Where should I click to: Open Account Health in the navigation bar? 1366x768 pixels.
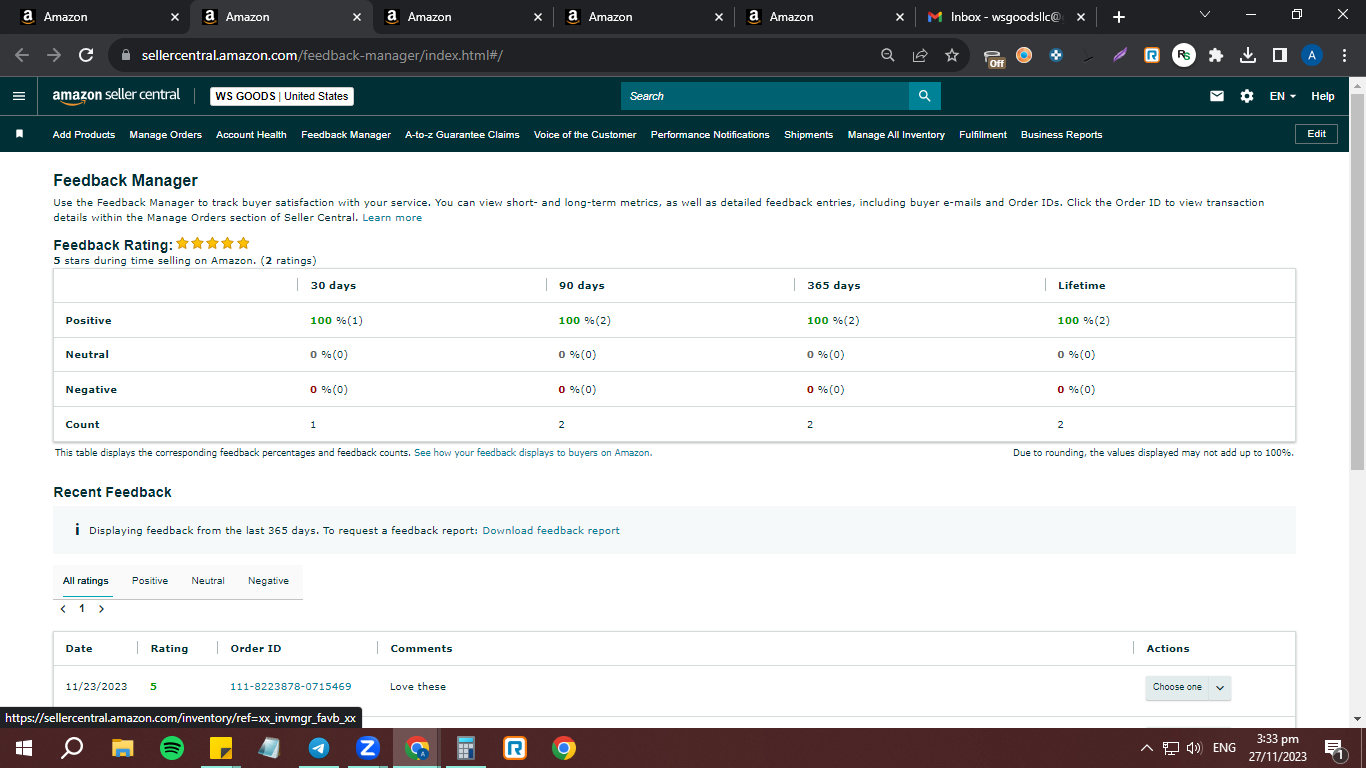pyautogui.click(x=251, y=134)
